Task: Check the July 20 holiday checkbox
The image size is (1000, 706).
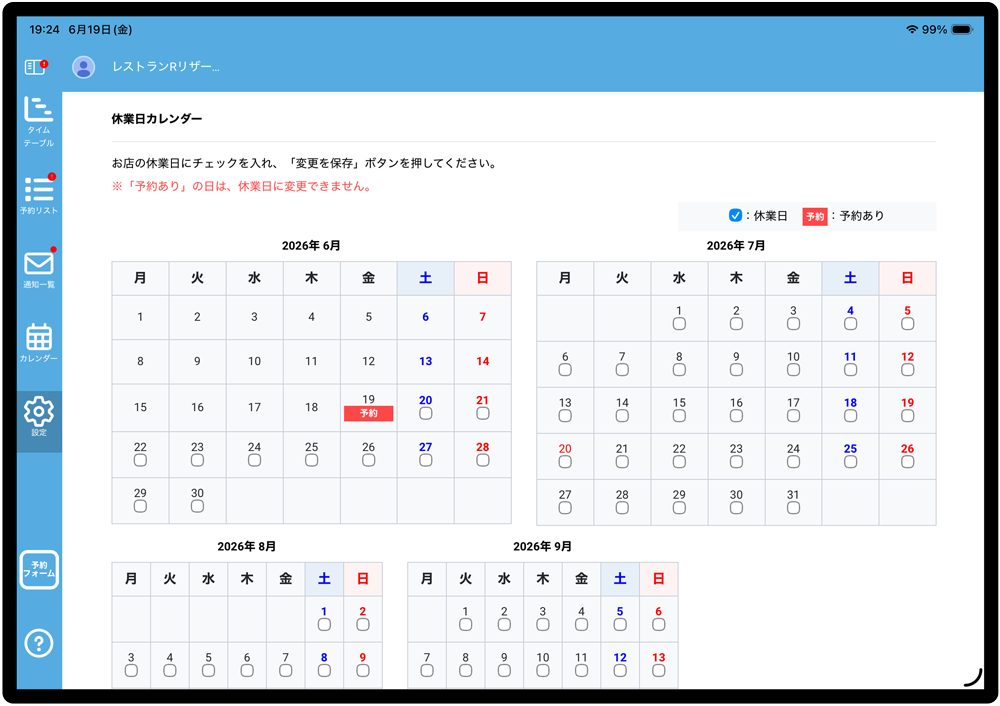Action: click(565, 462)
